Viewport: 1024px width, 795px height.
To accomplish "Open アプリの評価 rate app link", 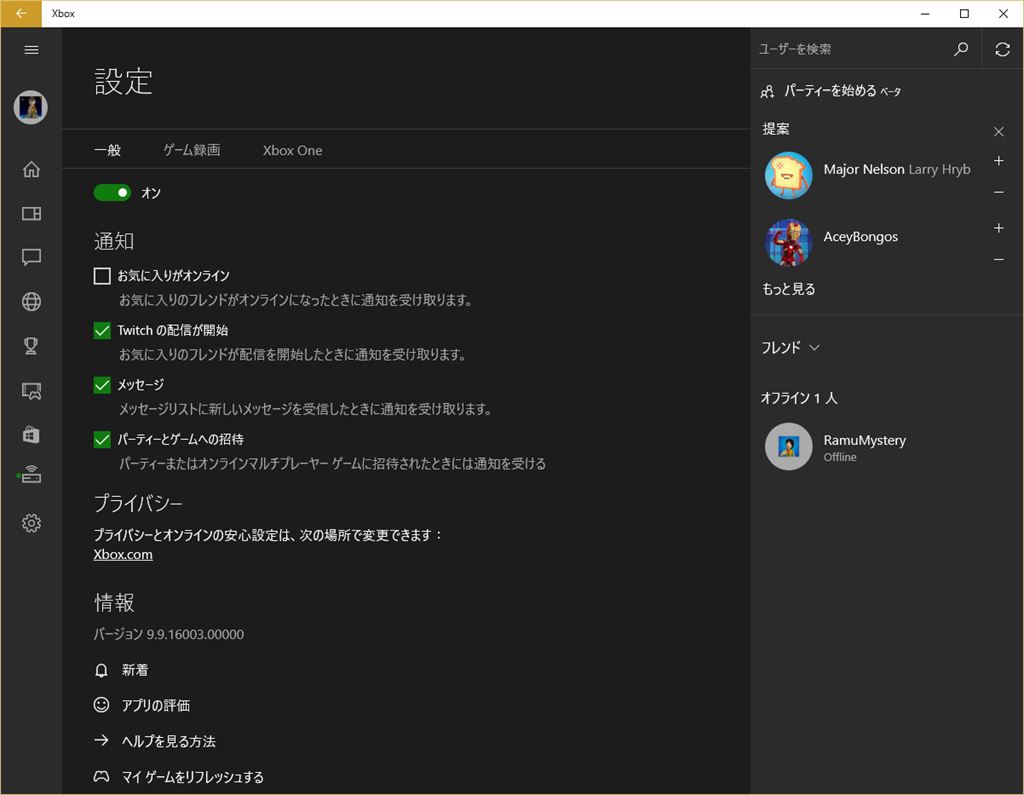I will pos(155,706).
